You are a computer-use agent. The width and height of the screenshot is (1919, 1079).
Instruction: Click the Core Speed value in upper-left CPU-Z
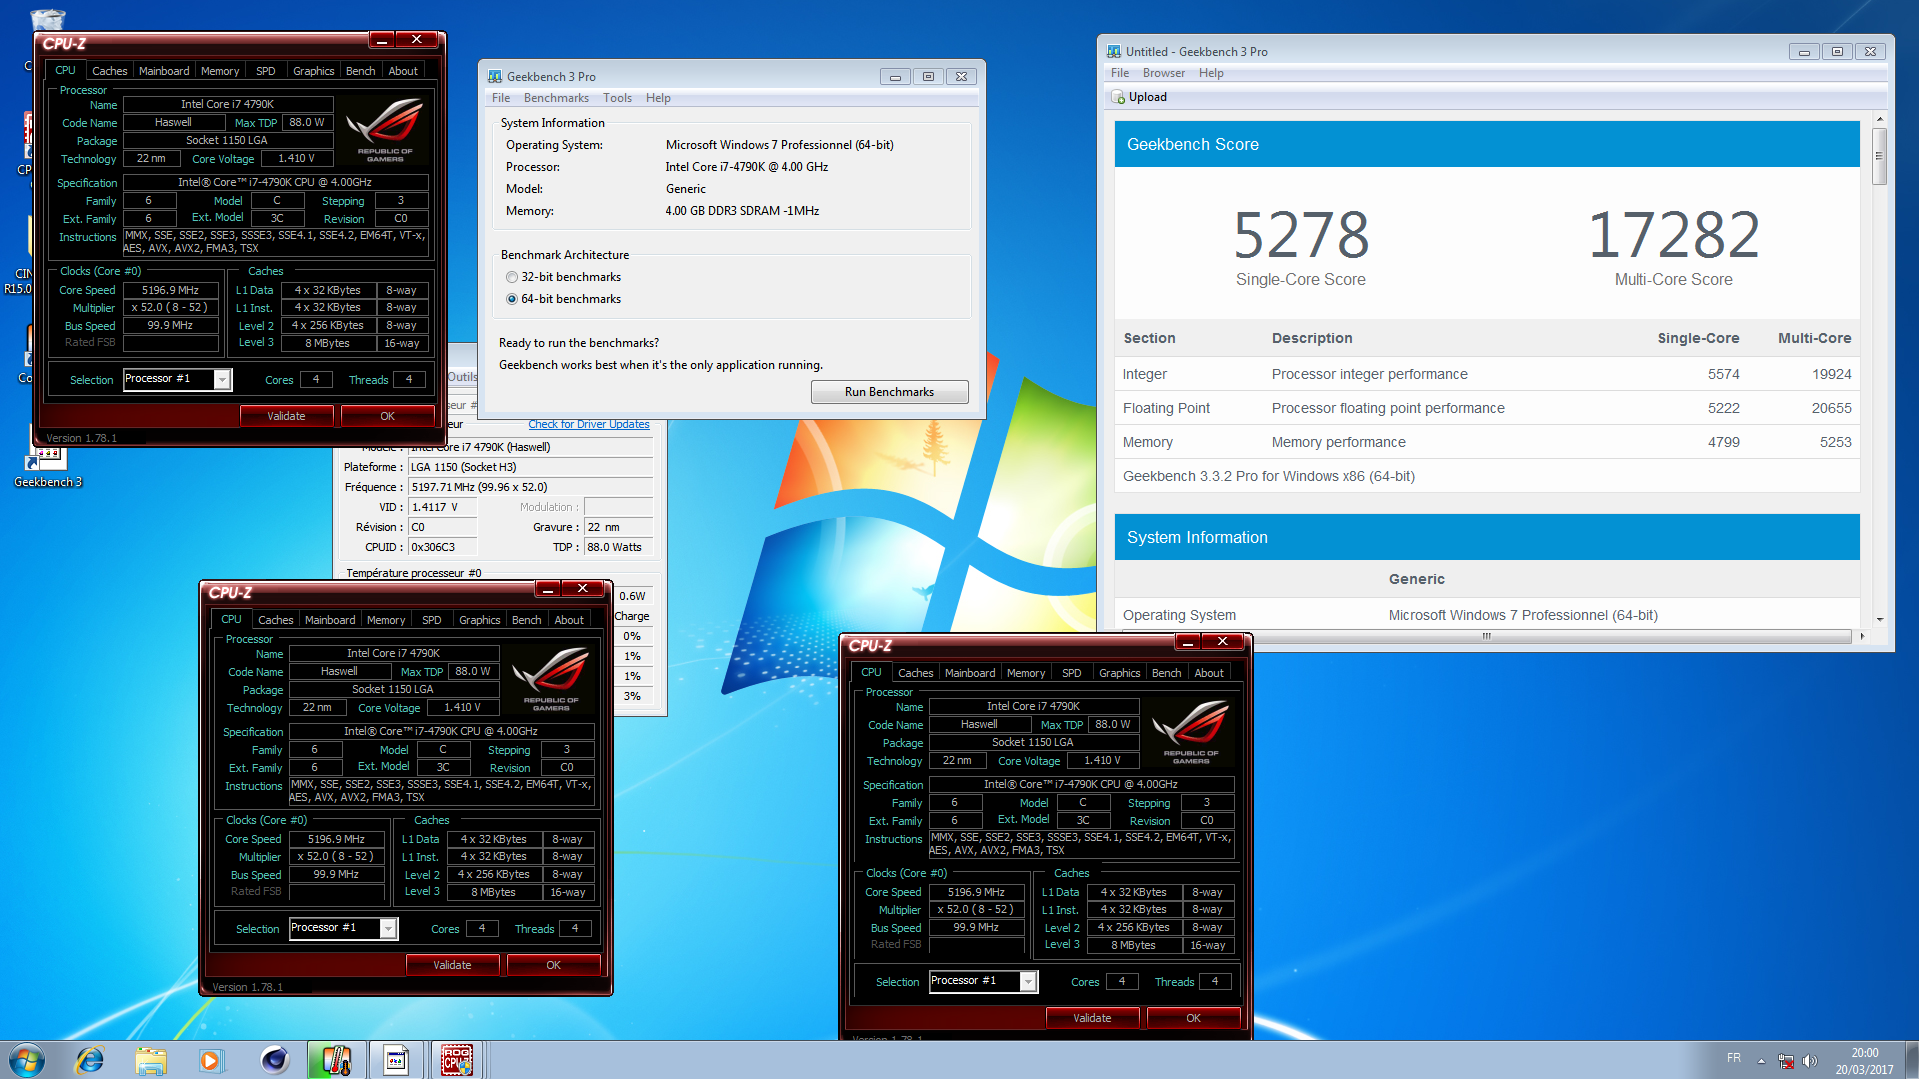(170, 290)
